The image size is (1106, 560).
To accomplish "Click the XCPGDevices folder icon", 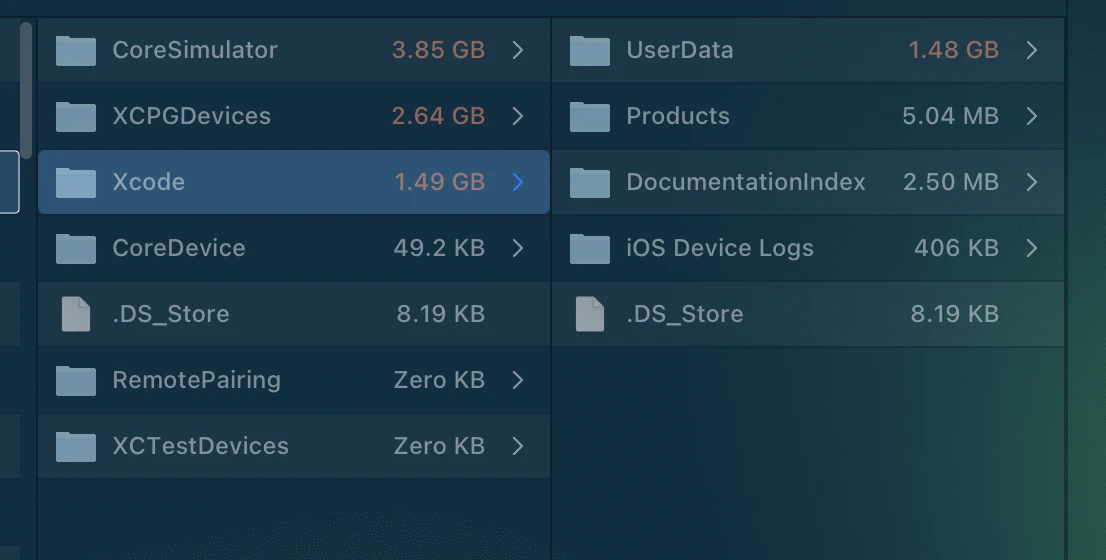I will point(75,116).
